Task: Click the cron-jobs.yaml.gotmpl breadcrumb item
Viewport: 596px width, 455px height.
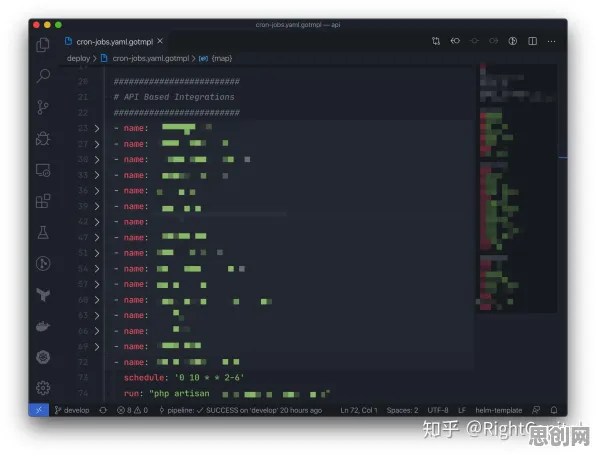Action: click(x=151, y=59)
